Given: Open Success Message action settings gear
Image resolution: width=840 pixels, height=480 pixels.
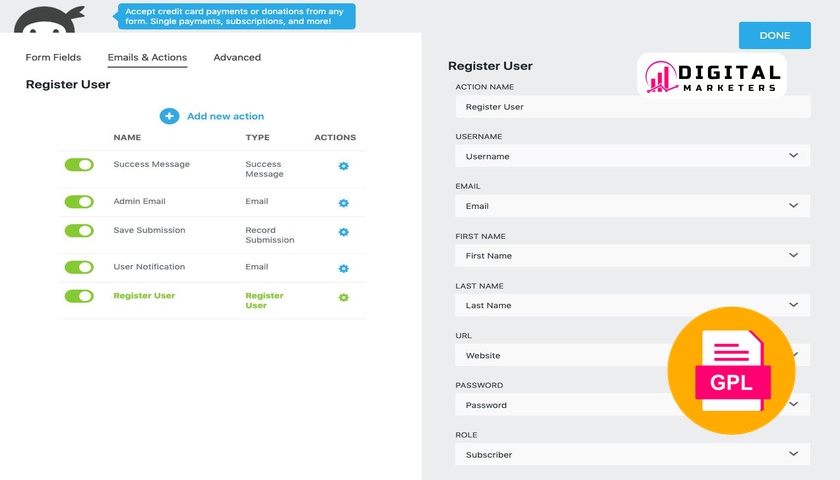Looking at the screenshot, I should coord(343,166).
